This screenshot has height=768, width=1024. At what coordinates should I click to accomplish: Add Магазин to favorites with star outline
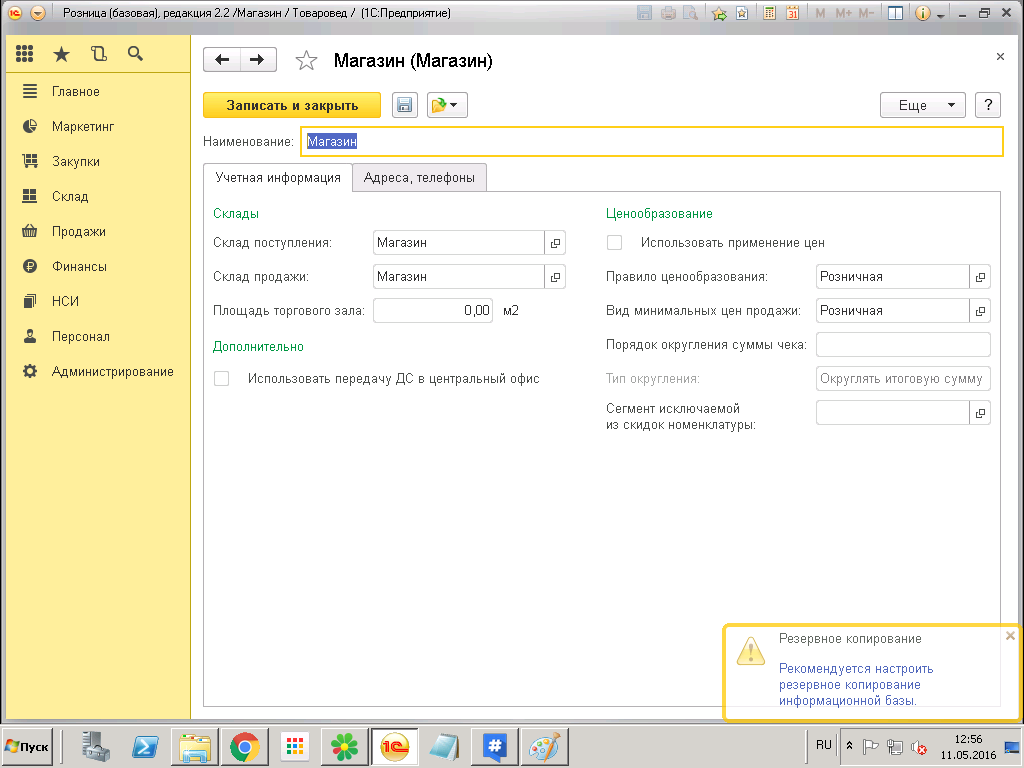tap(306, 61)
